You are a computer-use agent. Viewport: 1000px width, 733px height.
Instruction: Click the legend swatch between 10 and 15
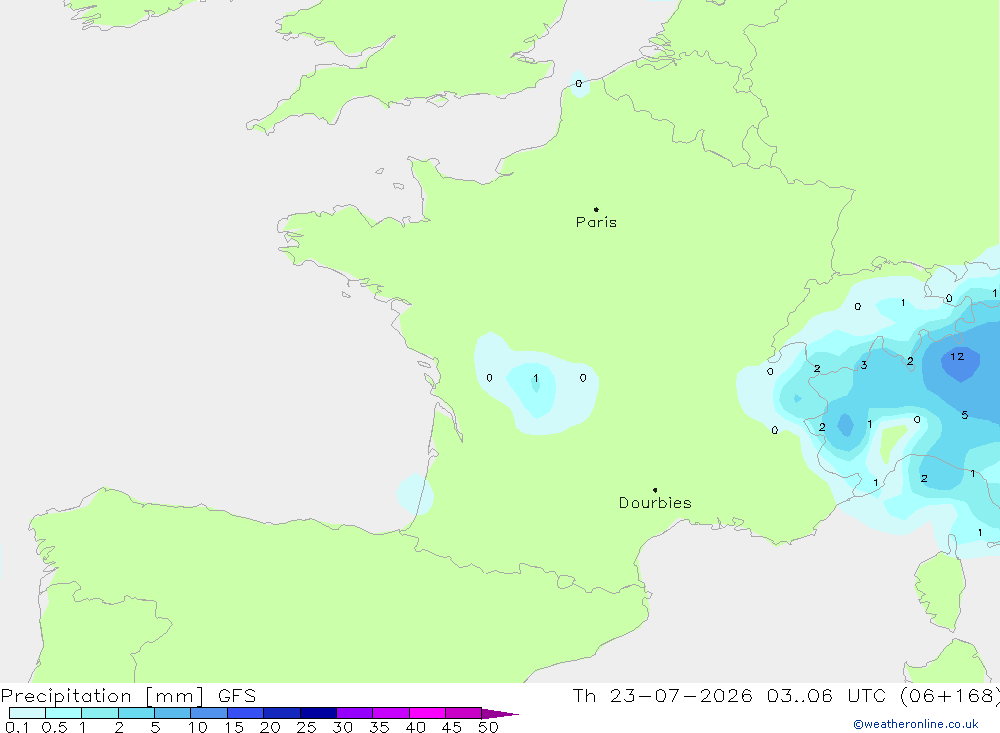(209, 713)
